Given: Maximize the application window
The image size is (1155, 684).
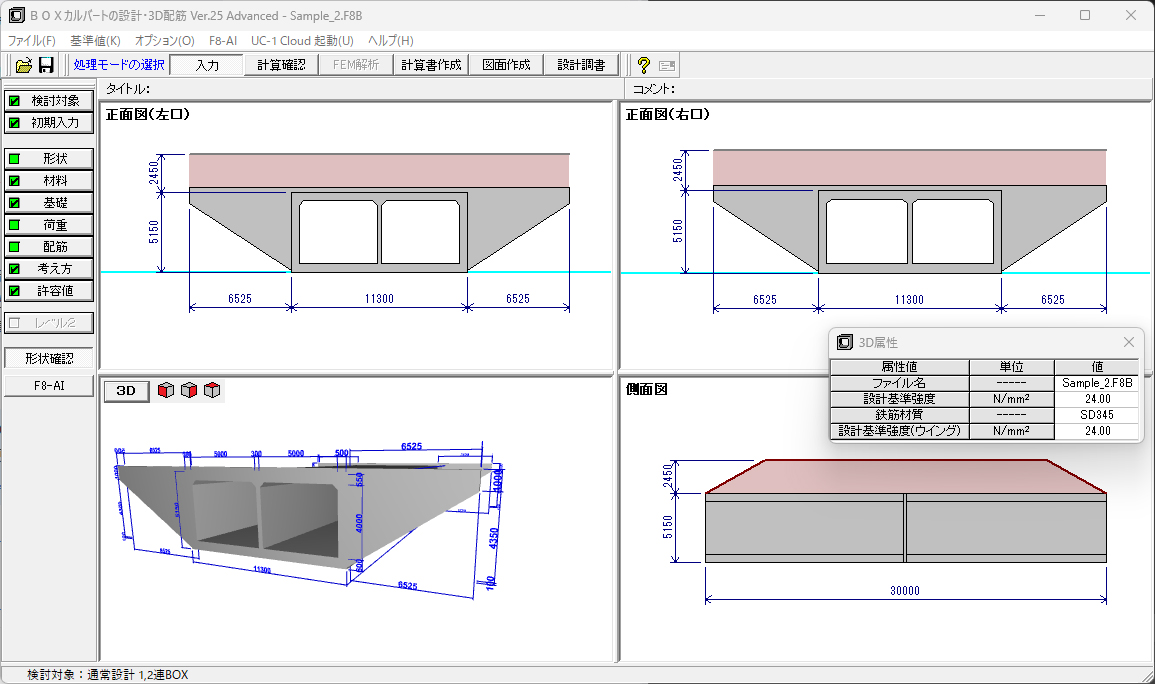Looking at the screenshot, I should pyautogui.click(x=1085, y=15).
